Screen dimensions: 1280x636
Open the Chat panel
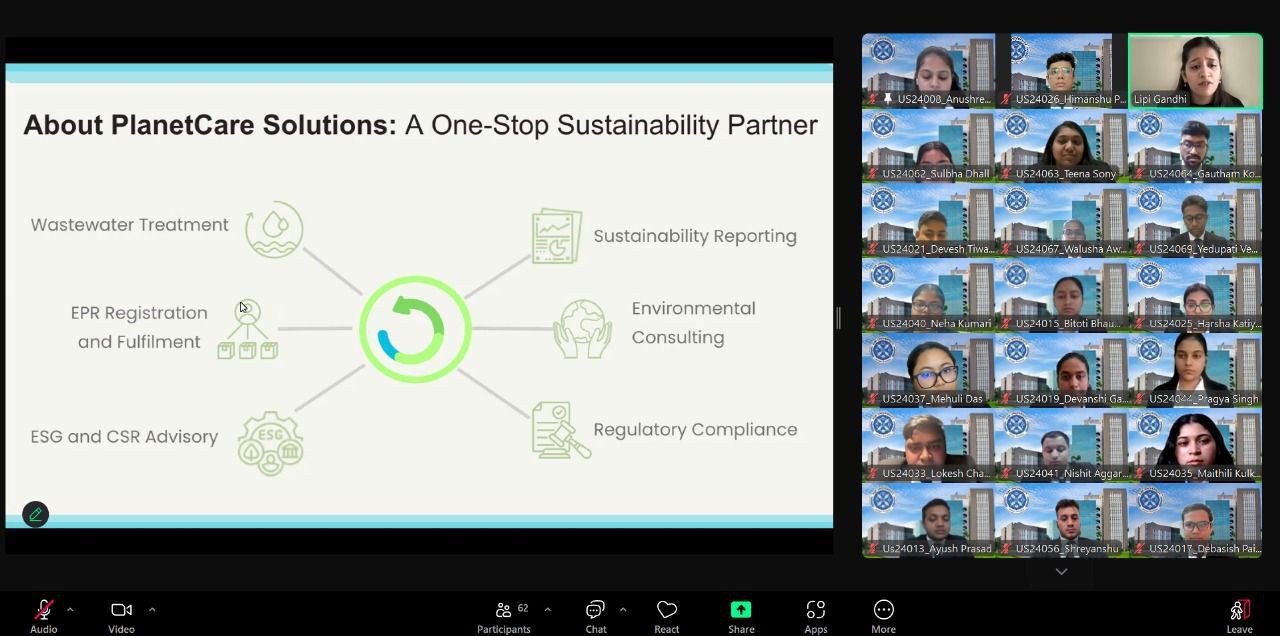click(x=596, y=616)
